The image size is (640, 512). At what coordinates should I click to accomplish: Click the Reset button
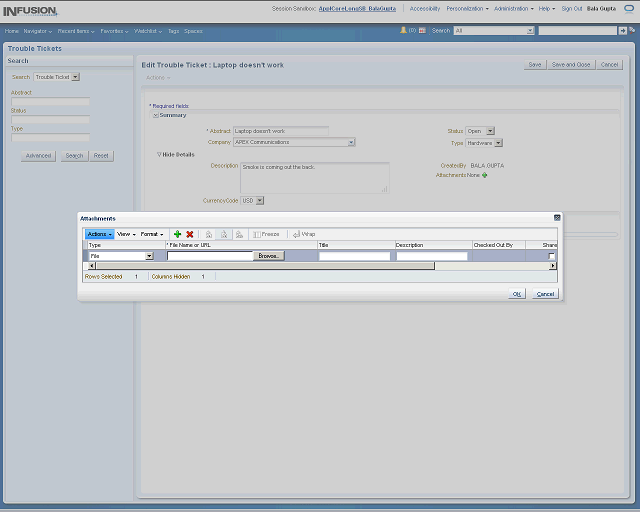(101, 156)
